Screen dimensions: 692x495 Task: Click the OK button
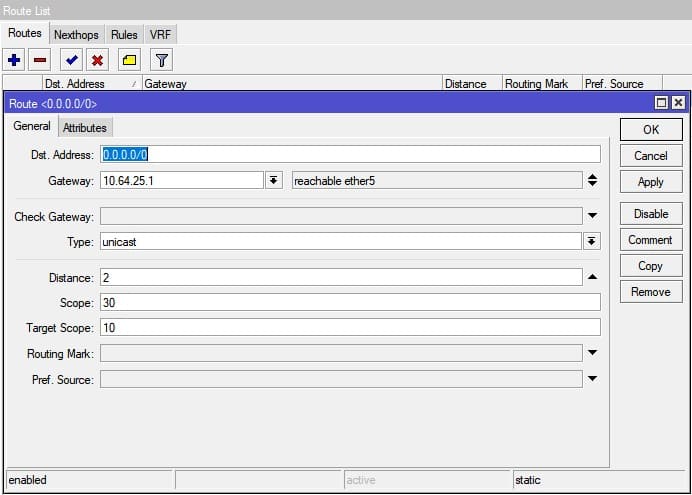click(x=650, y=129)
